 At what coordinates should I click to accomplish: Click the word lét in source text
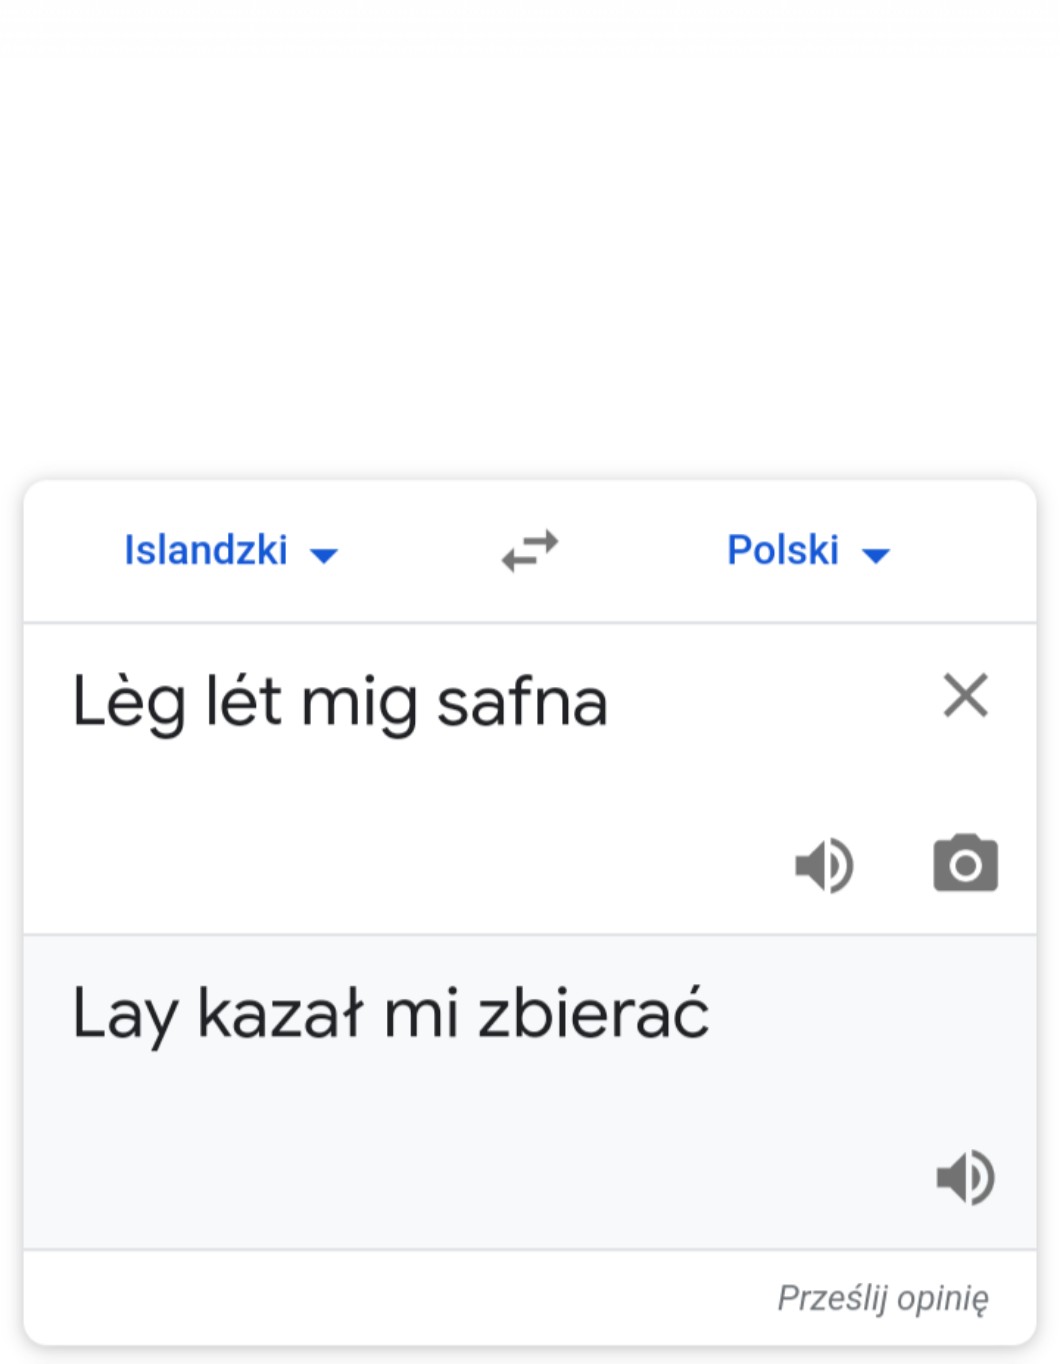243,701
